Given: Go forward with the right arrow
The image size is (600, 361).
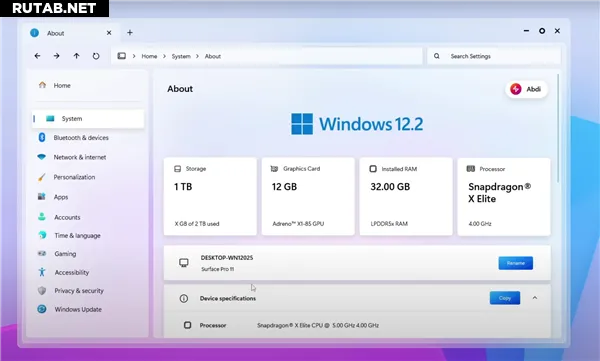Looking at the screenshot, I should pos(57,56).
